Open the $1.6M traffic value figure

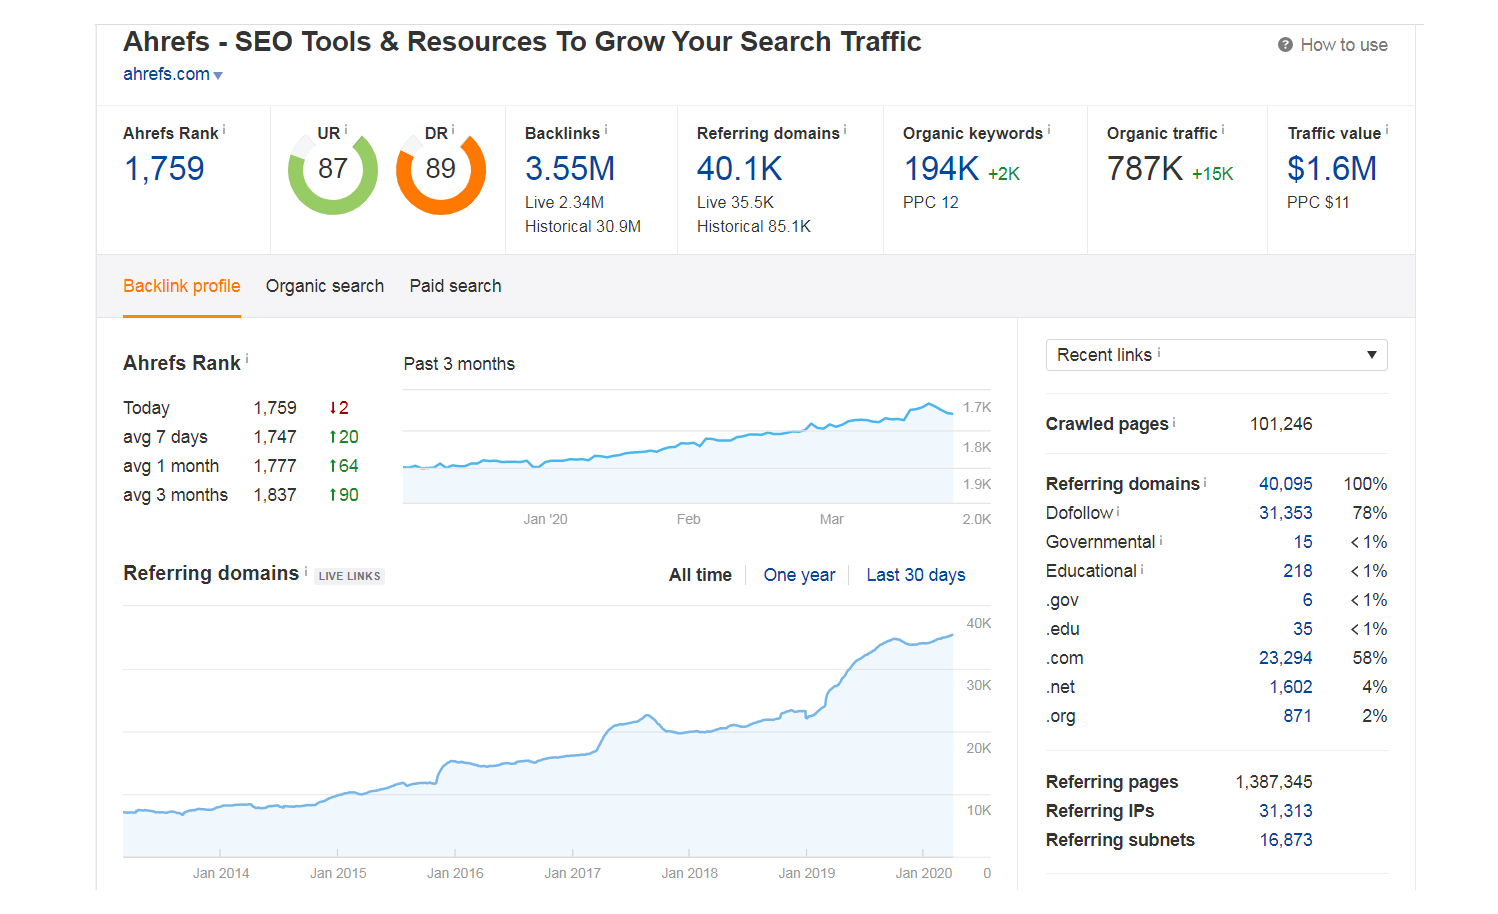click(x=1332, y=169)
